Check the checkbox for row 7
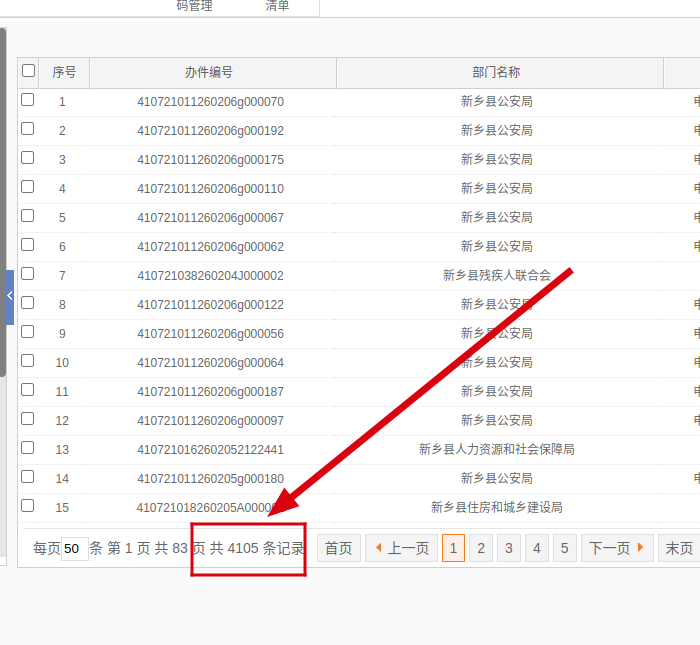This screenshot has width=700, height=645. tap(28, 274)
